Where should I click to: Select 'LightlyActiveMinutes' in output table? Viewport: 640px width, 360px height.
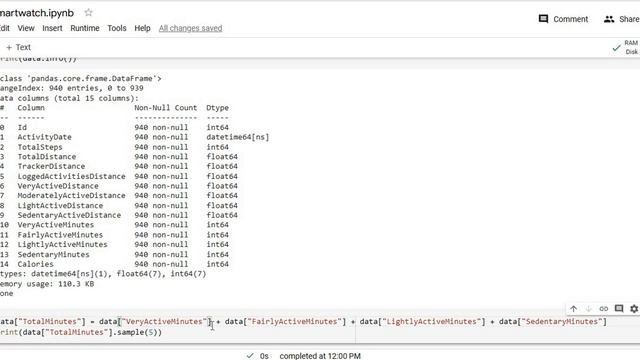tap(62, 244)
